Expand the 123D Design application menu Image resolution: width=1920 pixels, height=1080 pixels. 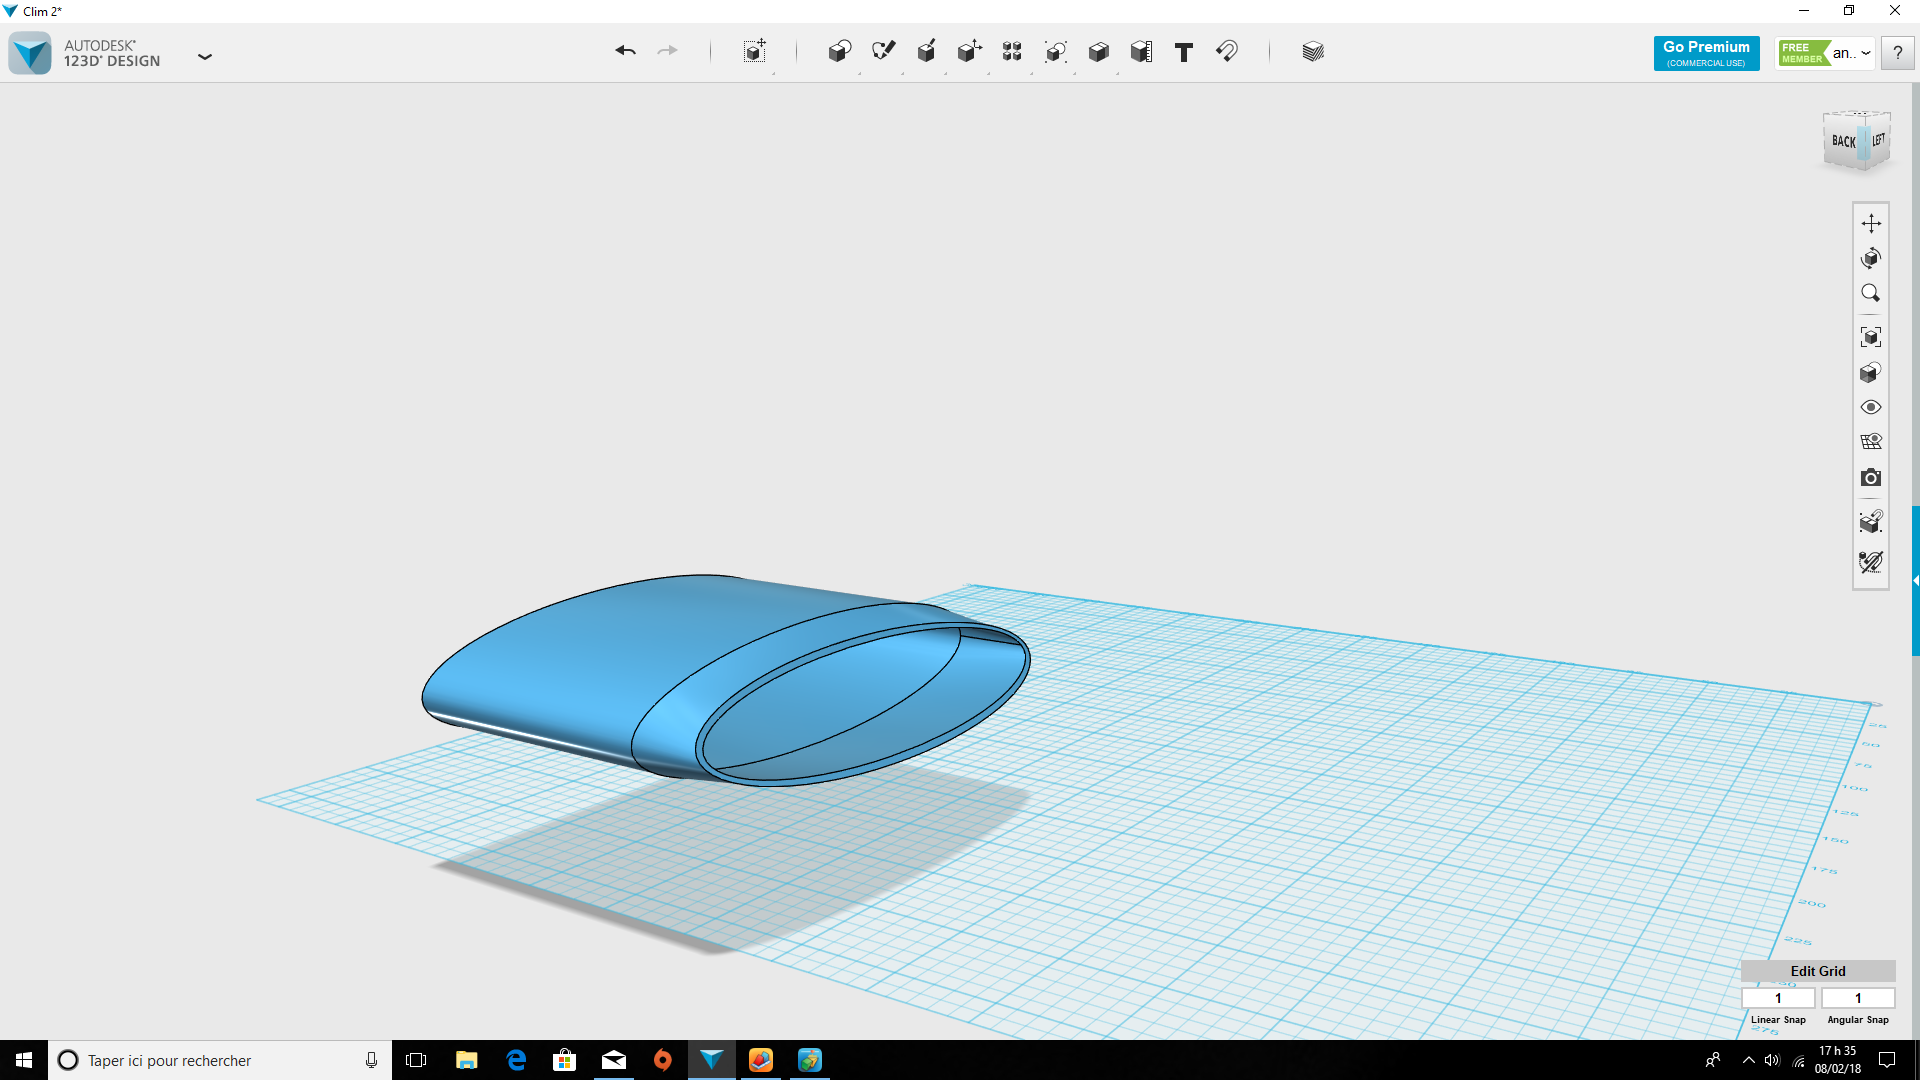pos(205,57)
